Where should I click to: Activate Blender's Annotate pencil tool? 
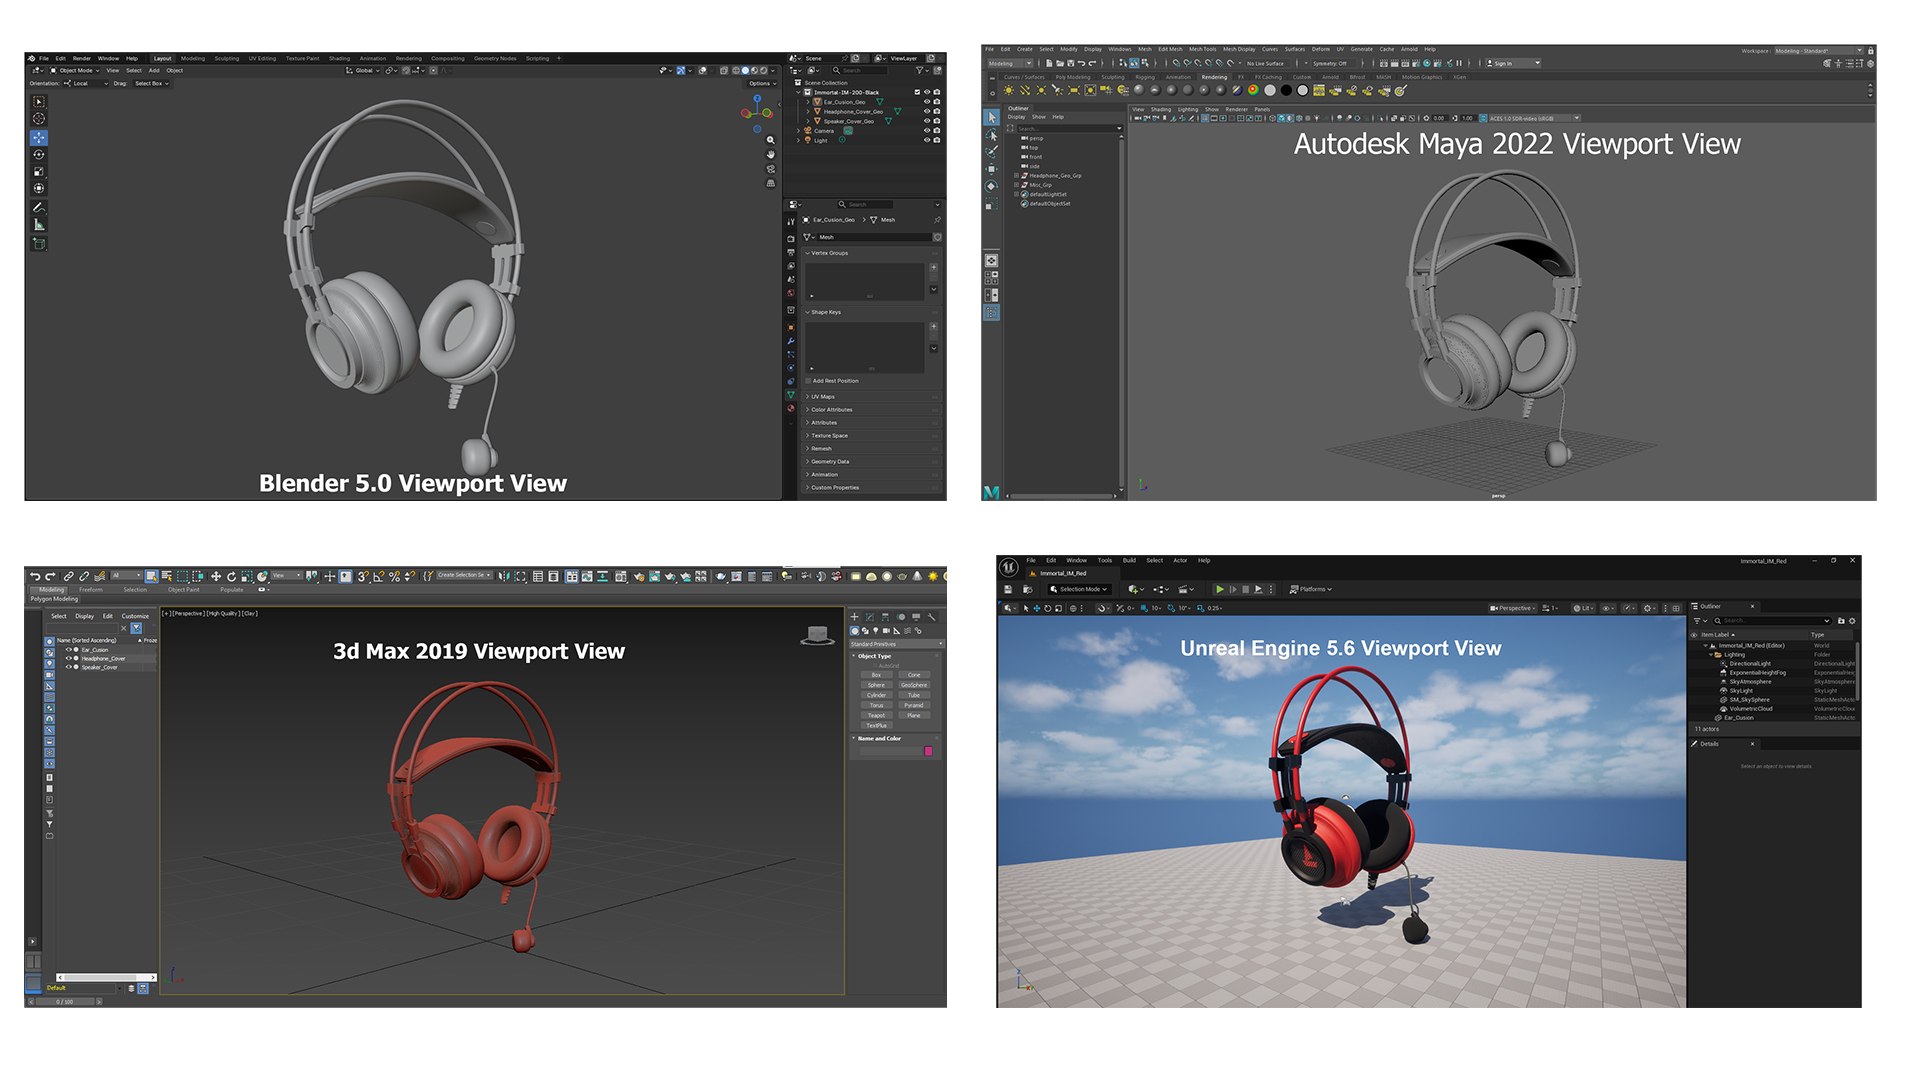pyautogui.click(x=39, y=207)
